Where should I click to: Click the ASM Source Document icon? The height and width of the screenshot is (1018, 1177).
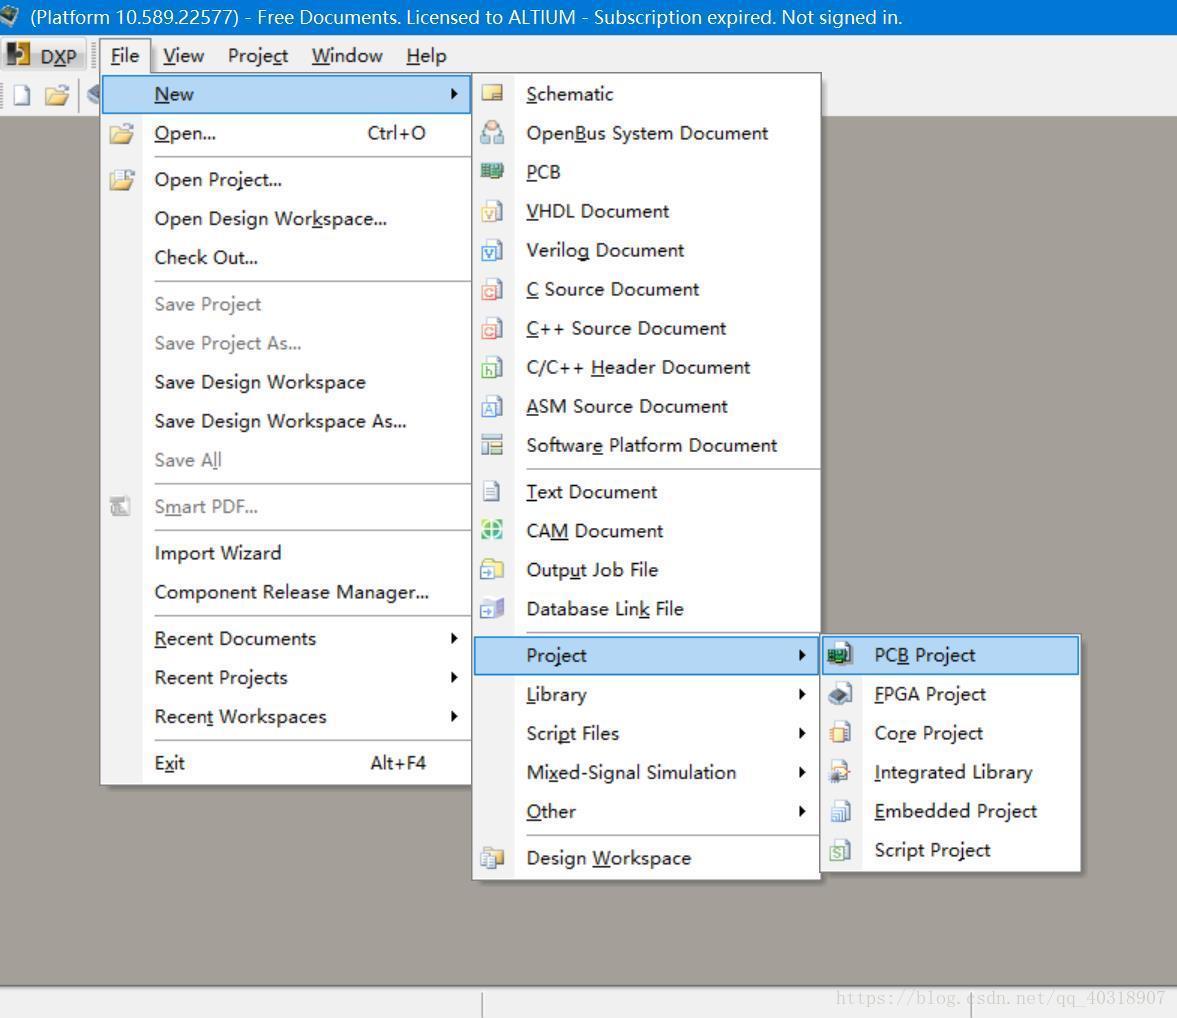click(492, 406)
